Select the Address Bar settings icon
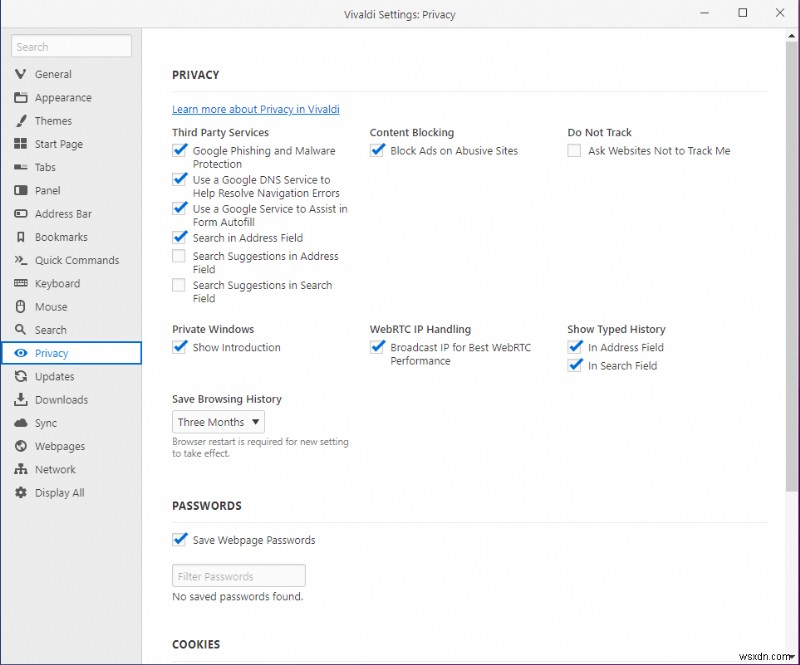This screenshot has height=665, width=800. pos(21,213)
